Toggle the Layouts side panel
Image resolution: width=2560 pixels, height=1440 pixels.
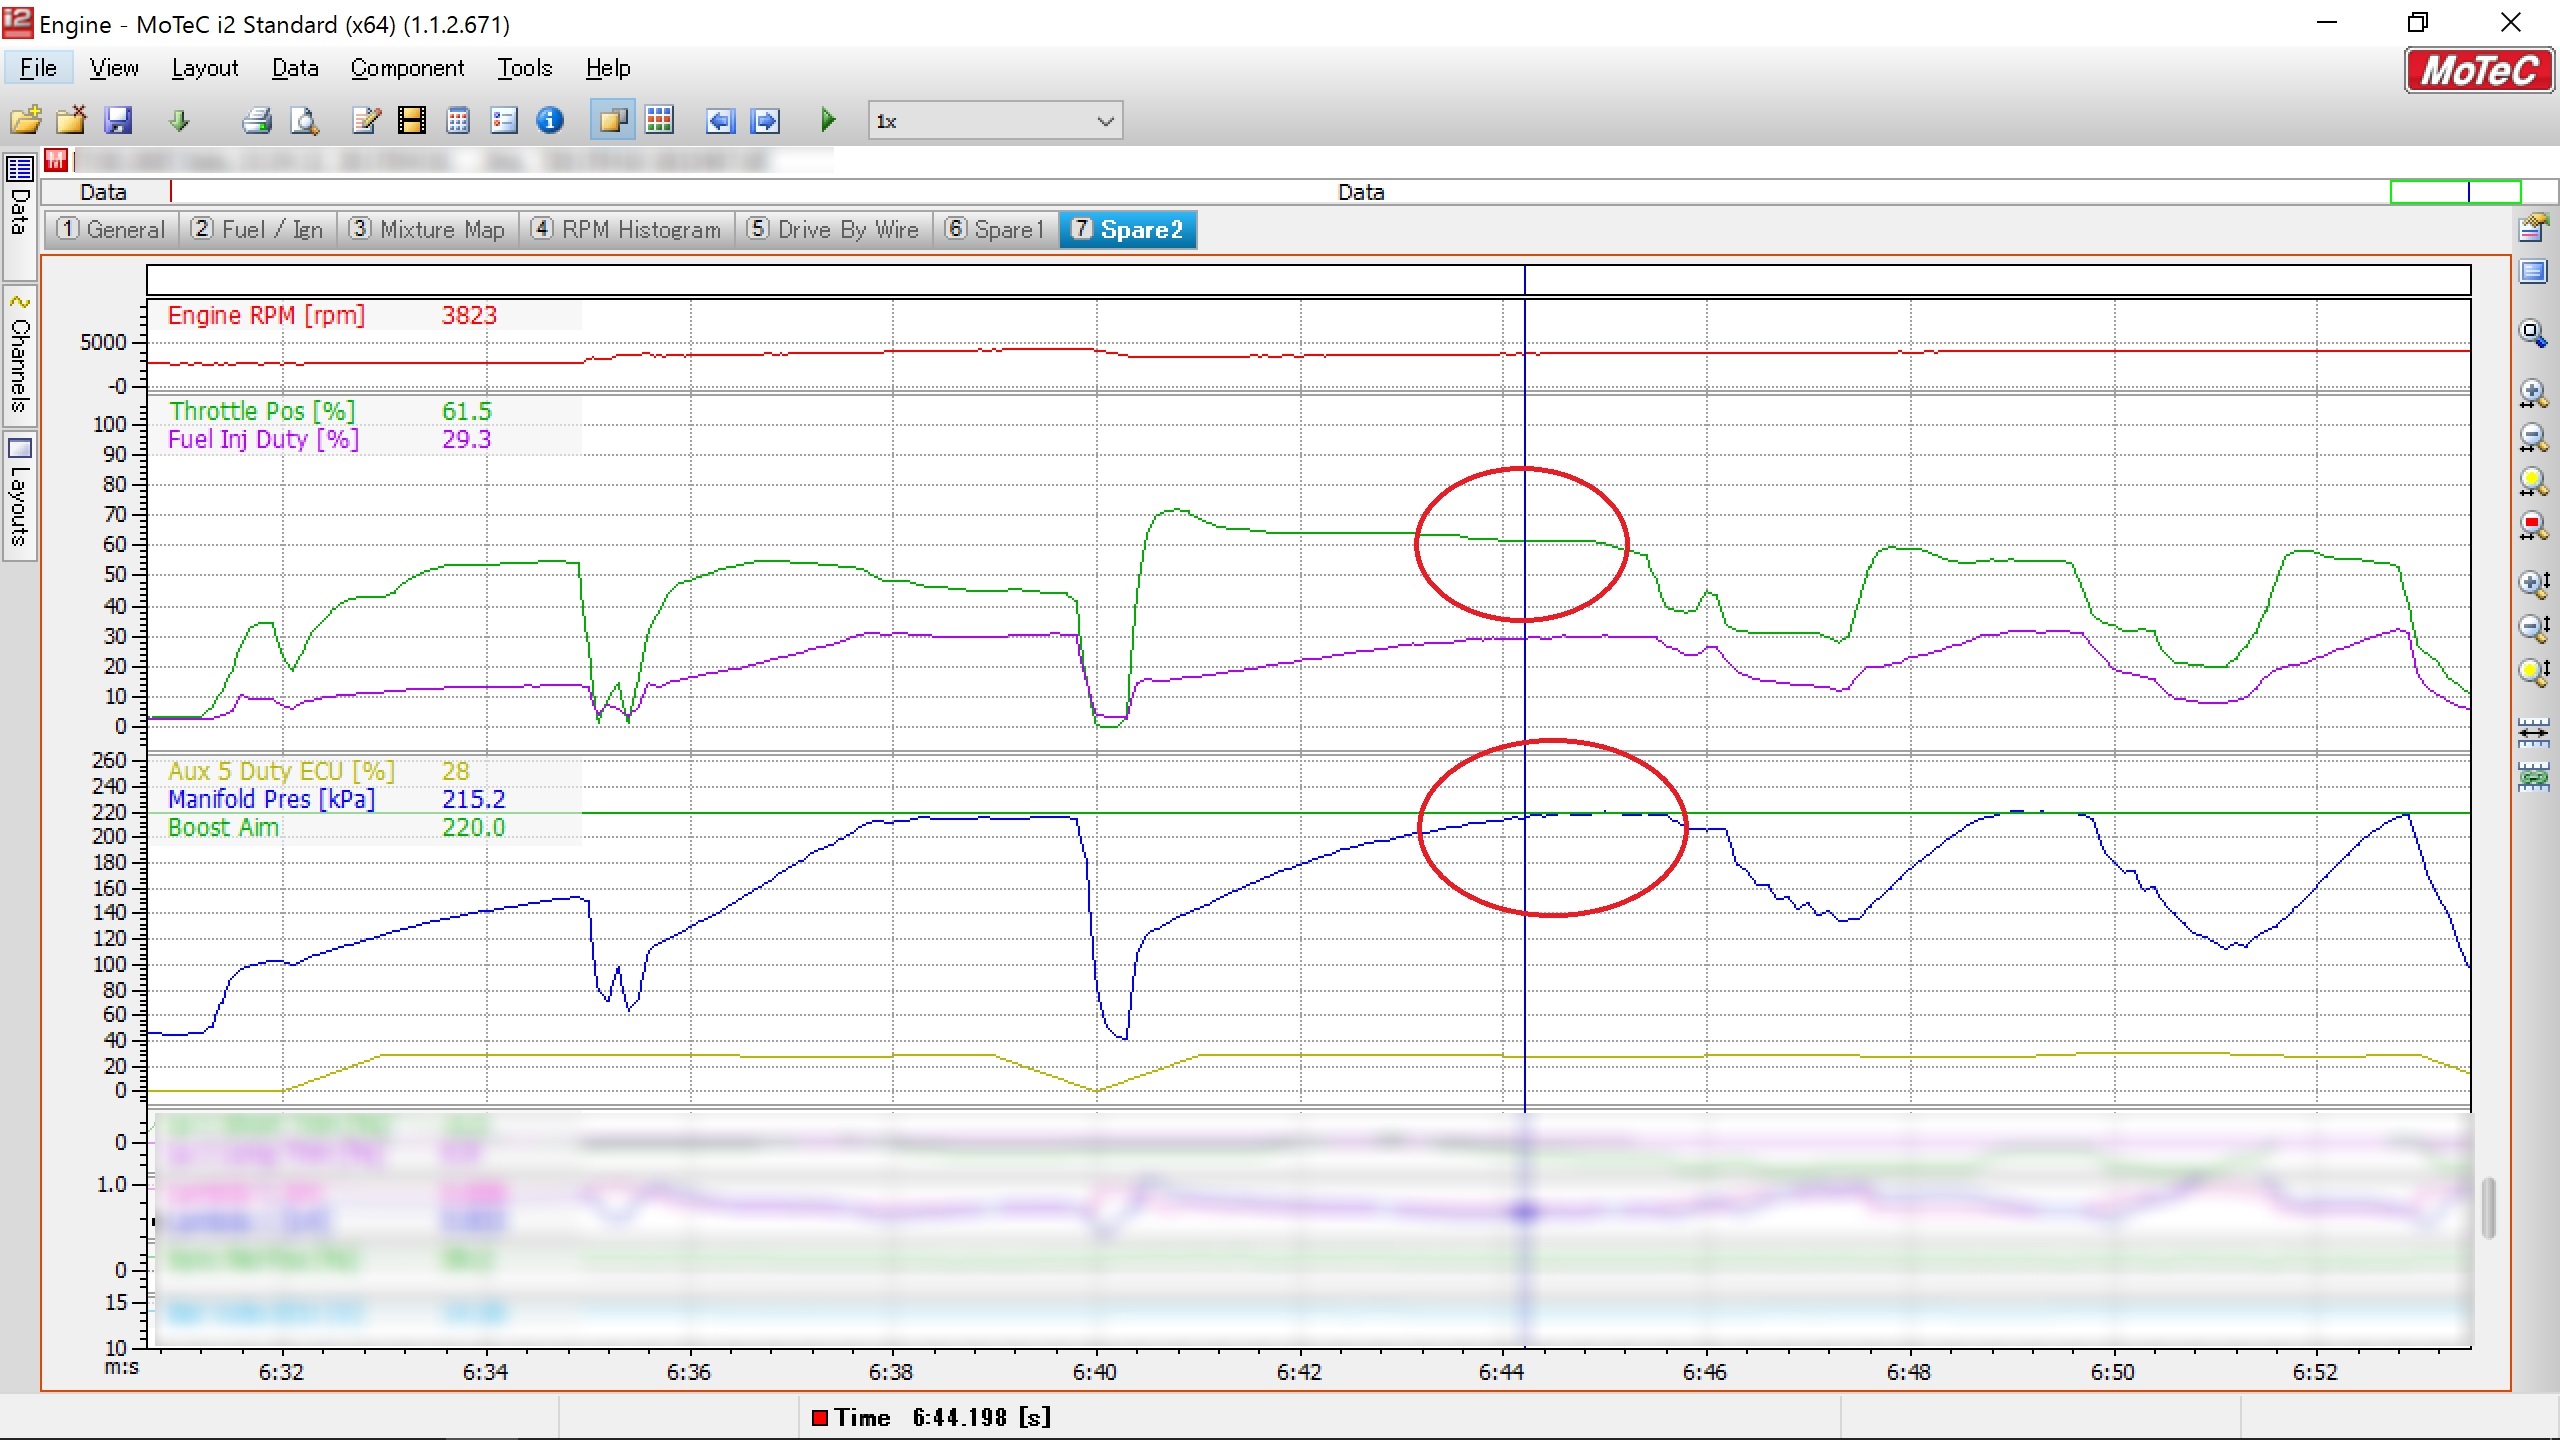pos(19,495)
